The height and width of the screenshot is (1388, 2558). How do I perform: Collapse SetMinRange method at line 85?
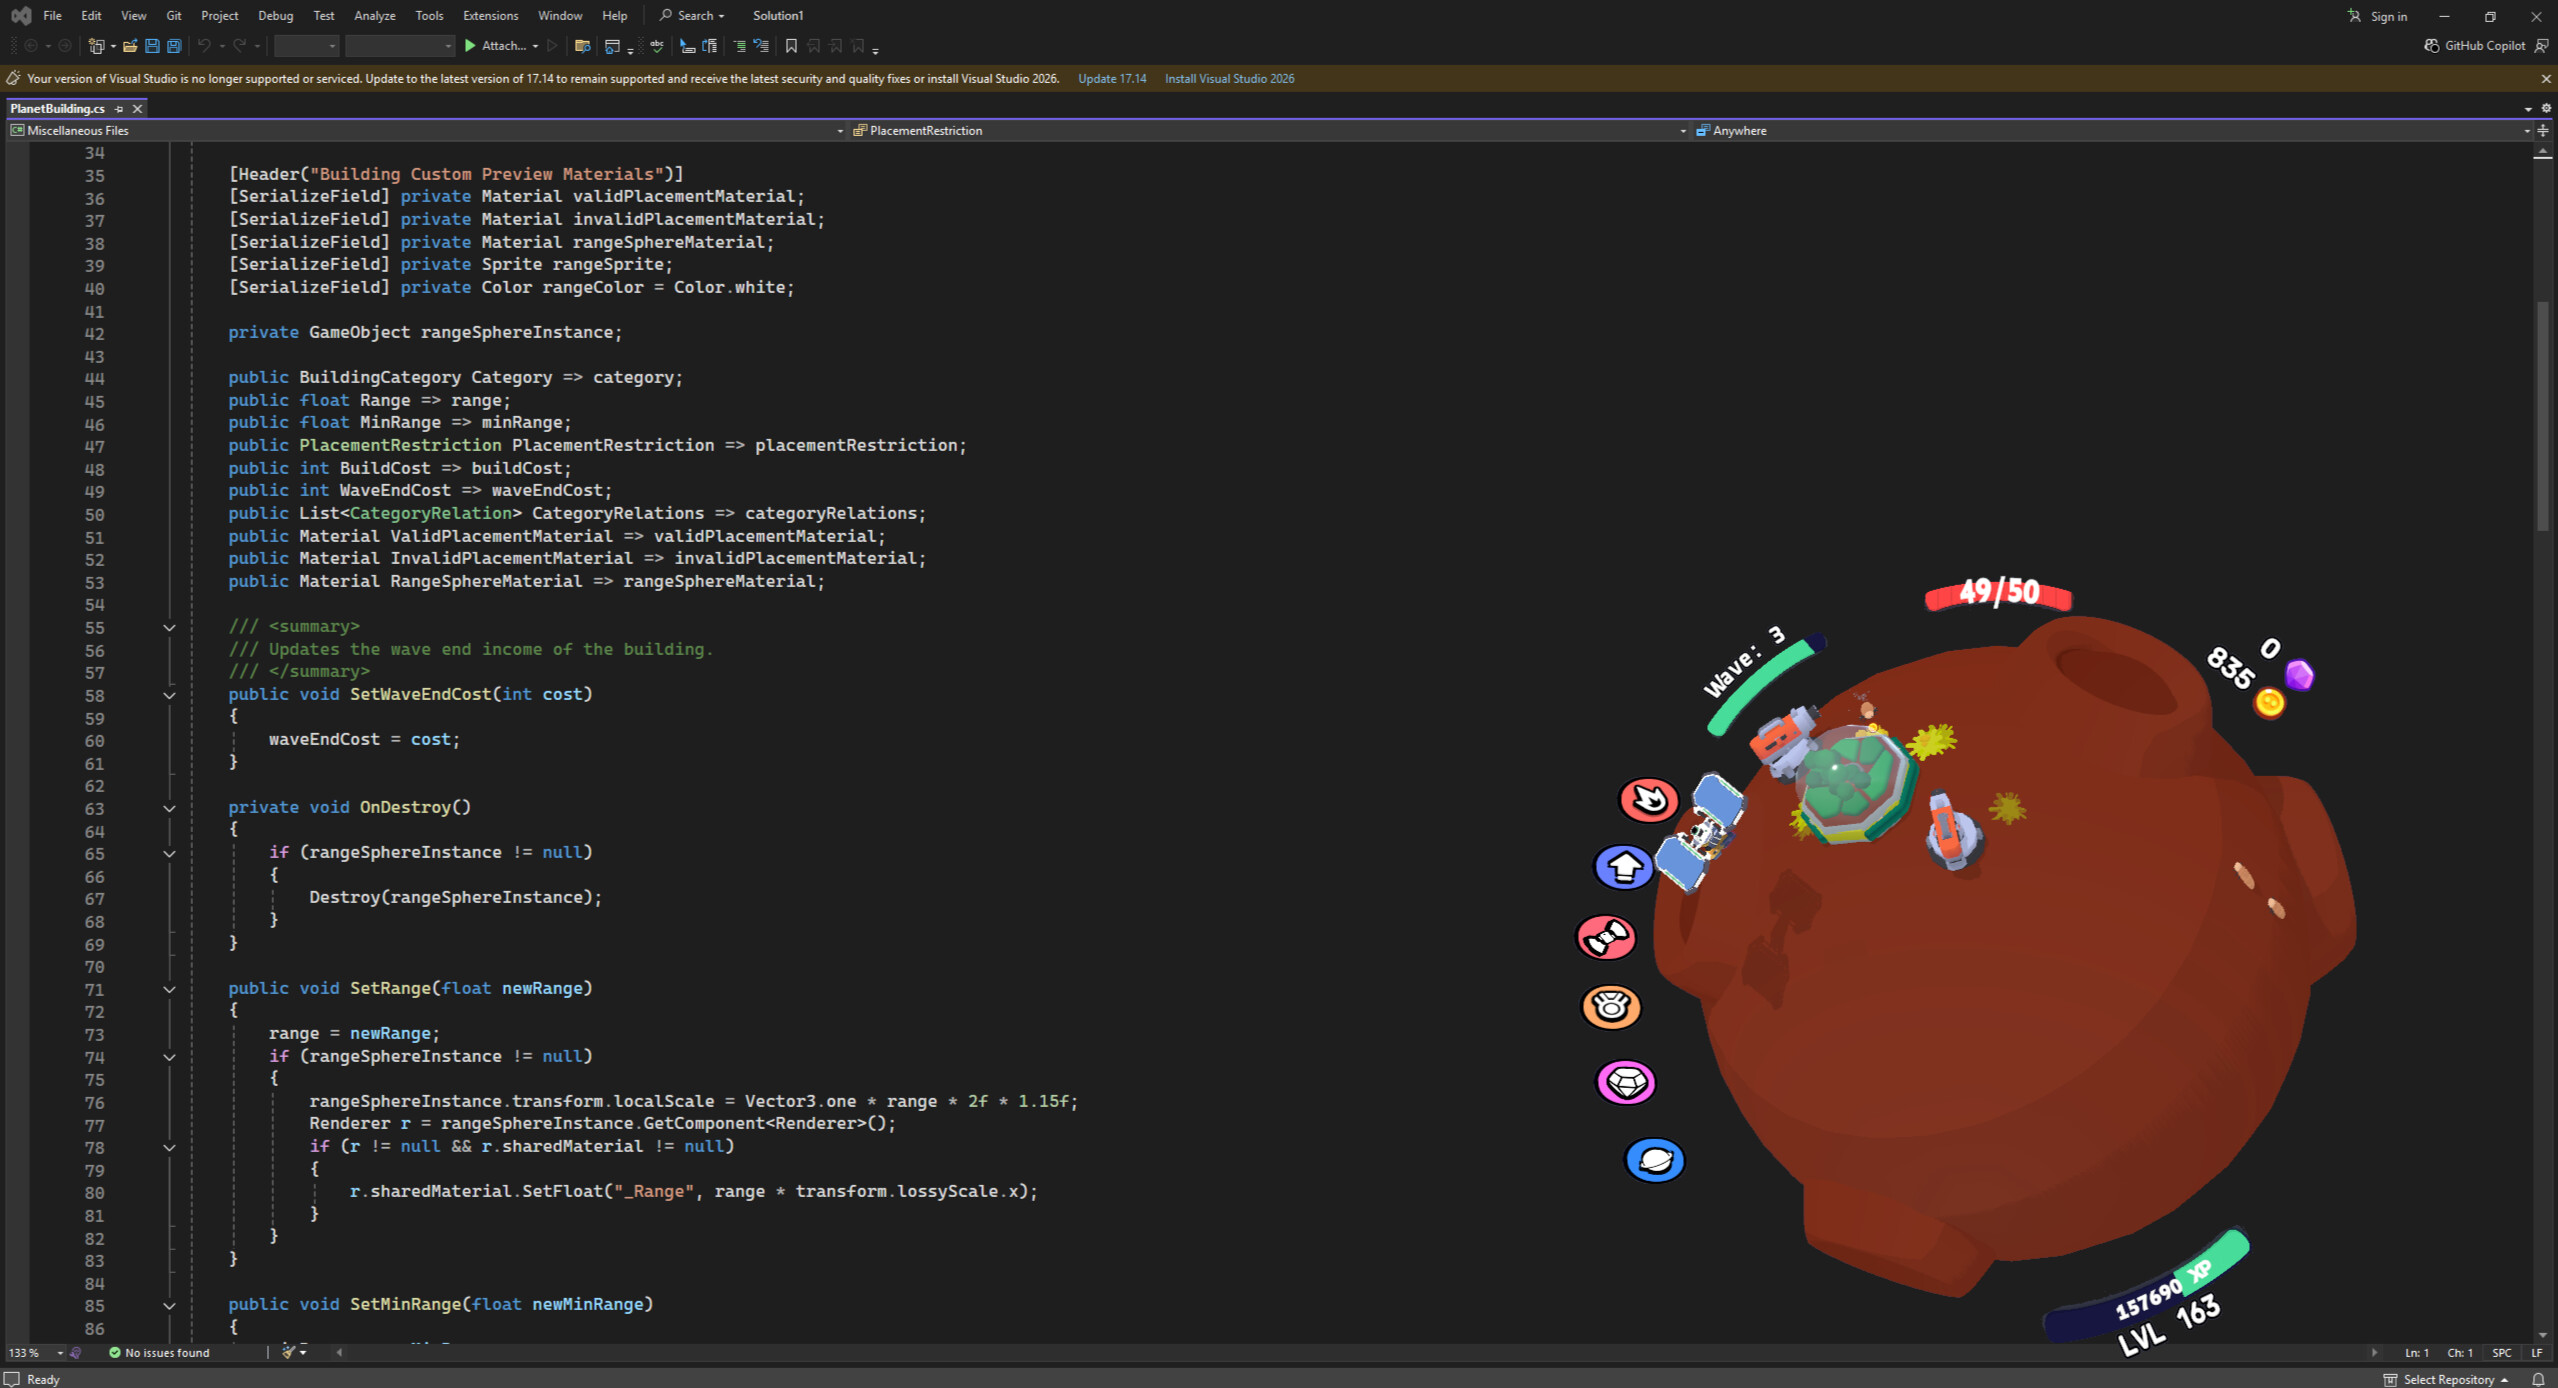coord(169,1305)
